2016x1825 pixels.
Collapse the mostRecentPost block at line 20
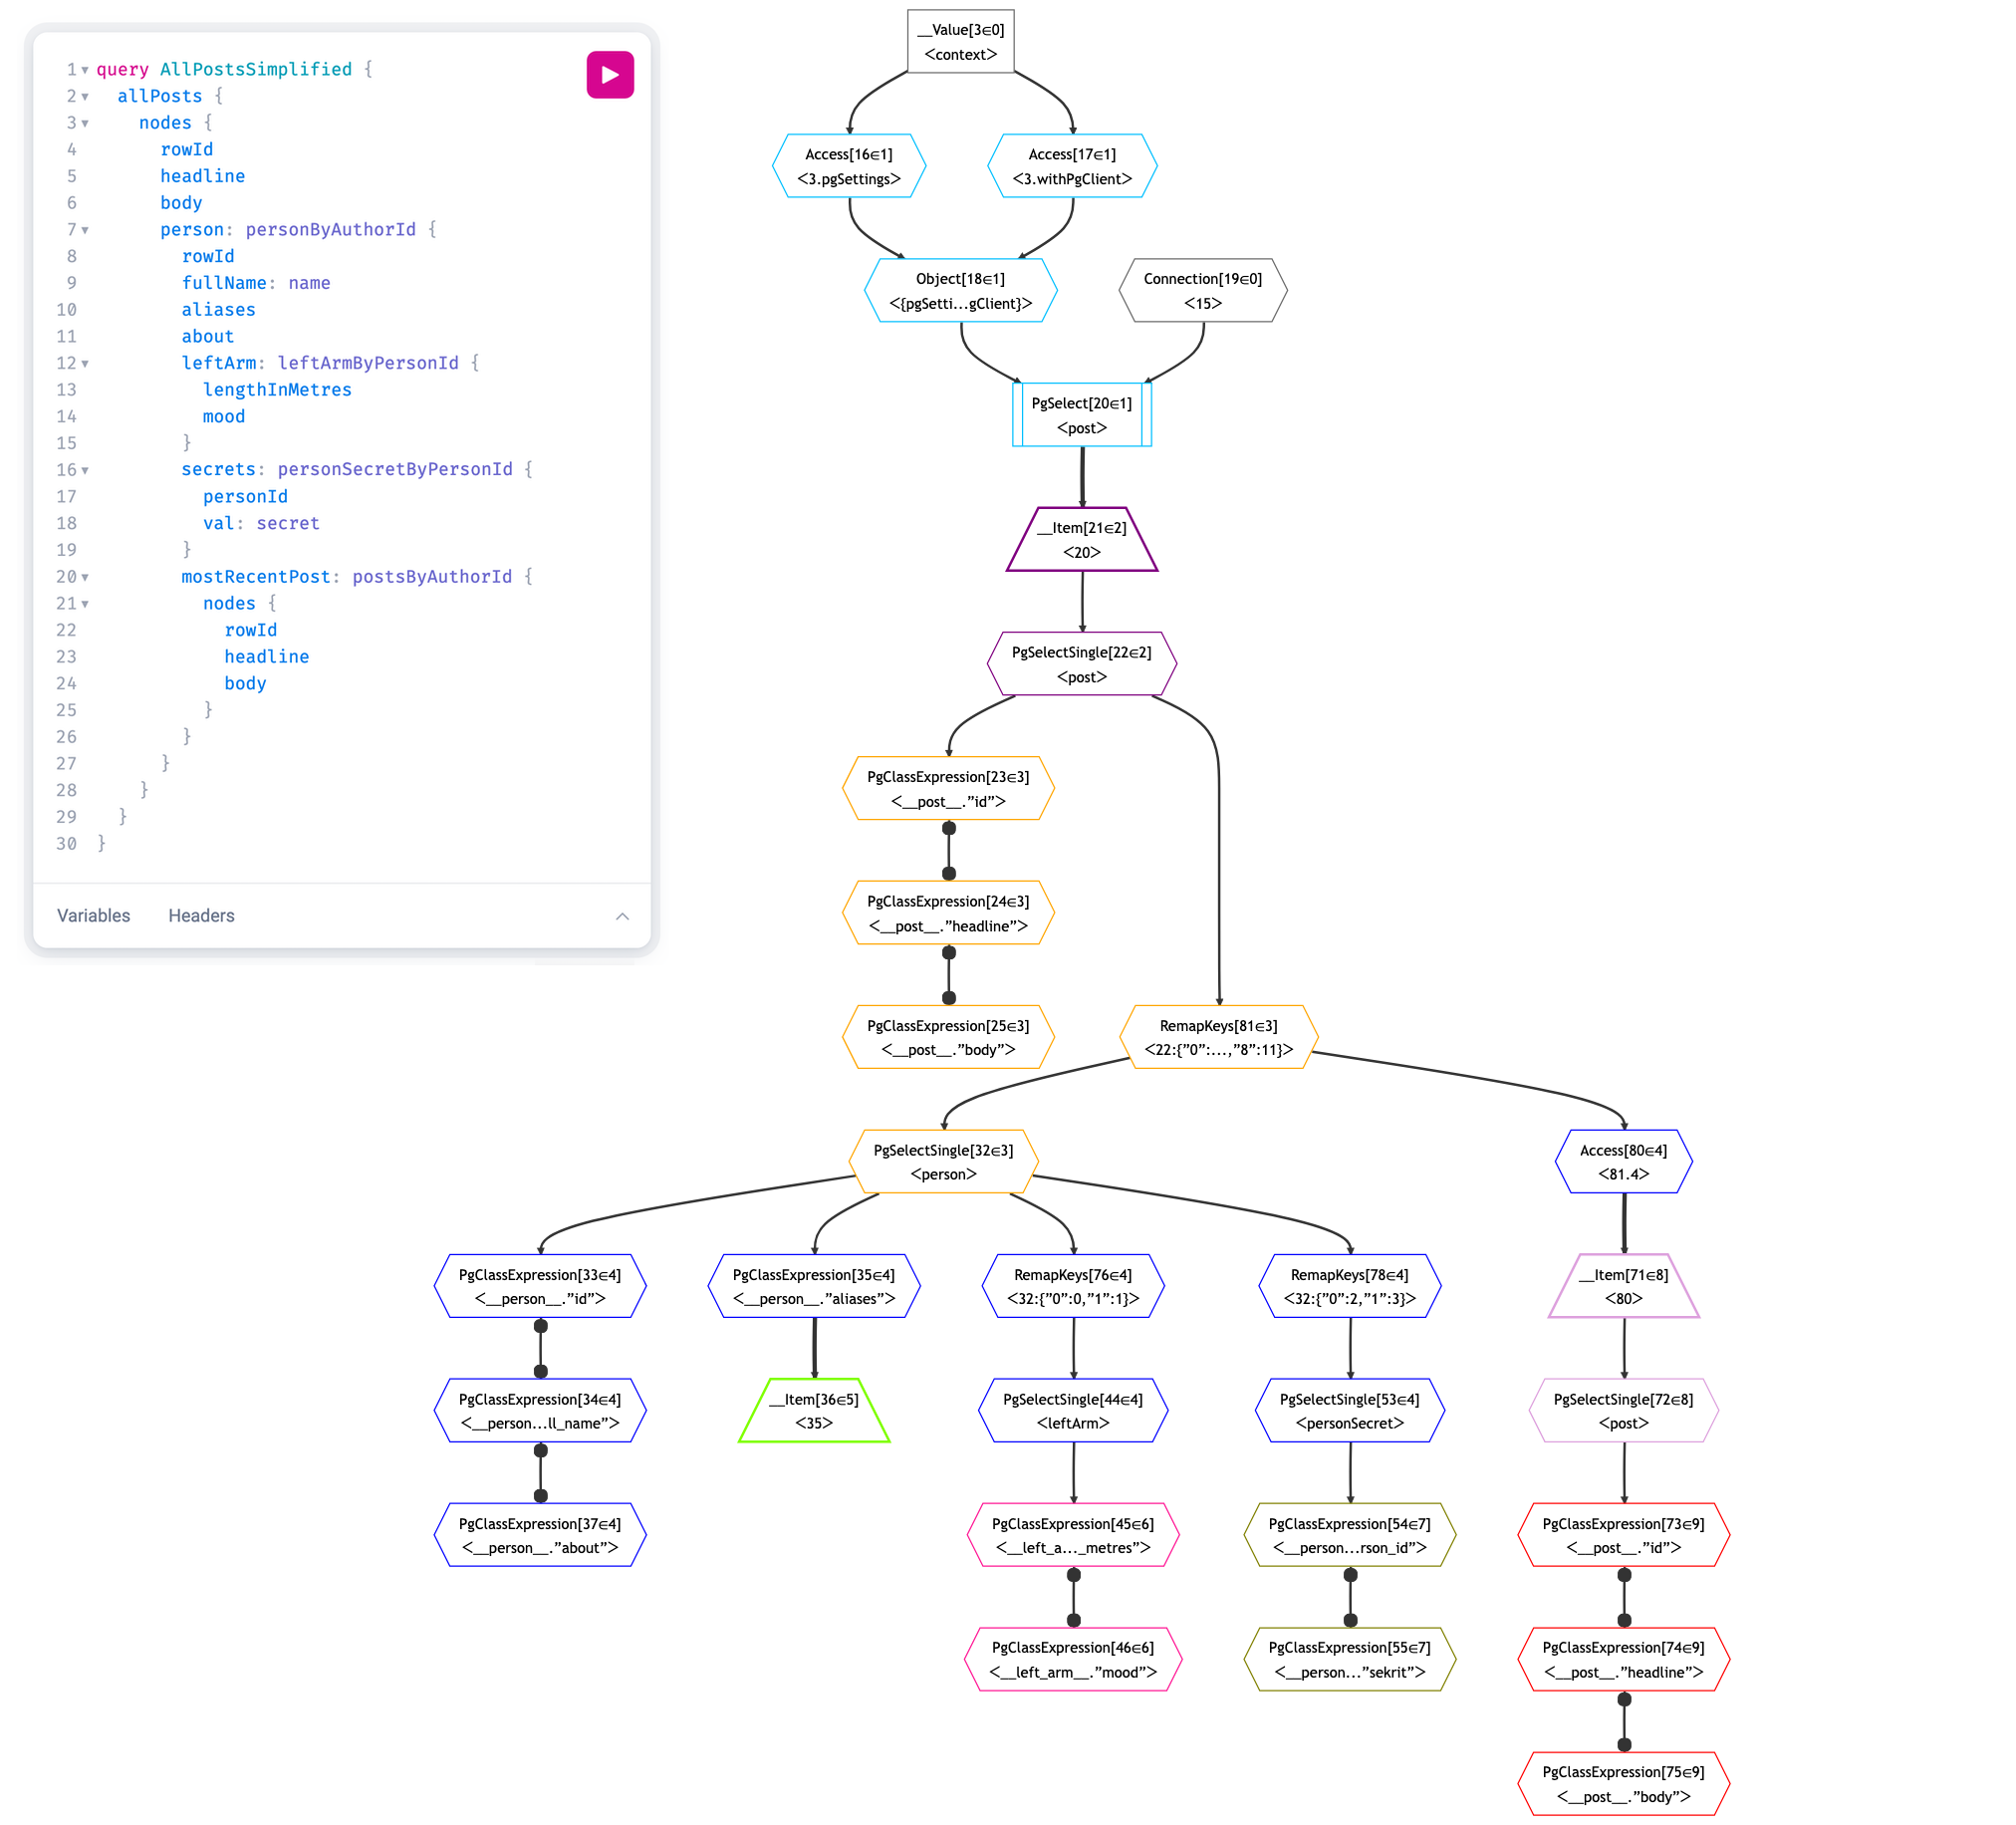pyautogui.click(x=85, y=577)
